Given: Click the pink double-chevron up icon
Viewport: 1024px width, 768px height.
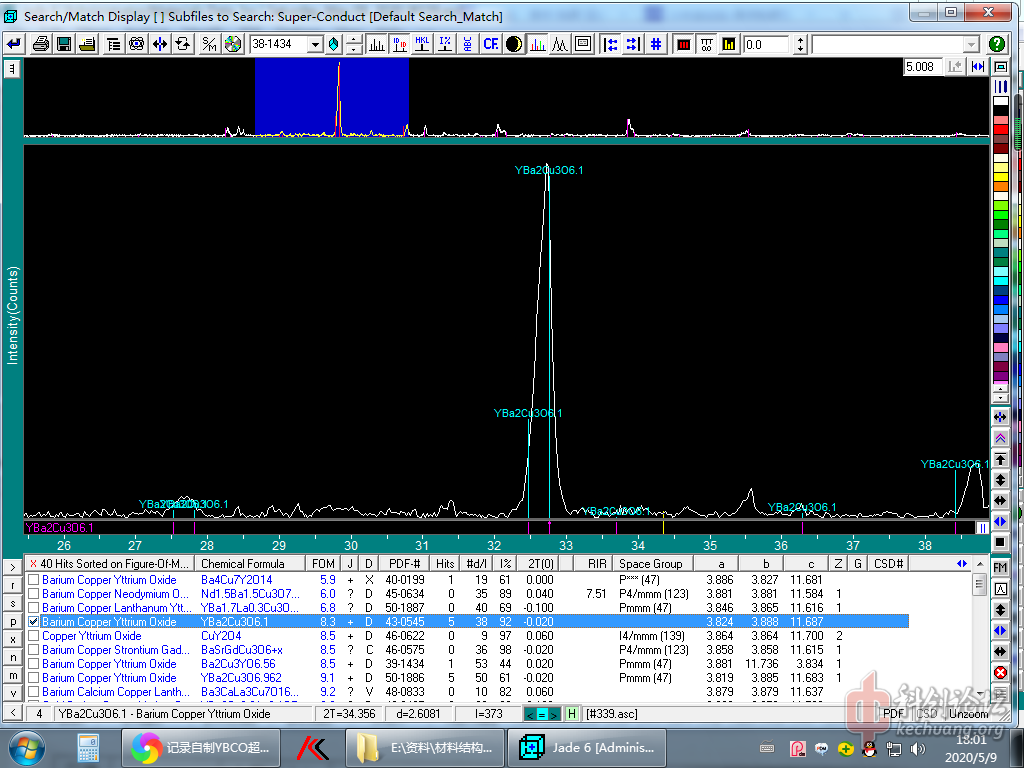Looking at the screenshot, I should (x=1000, y=438).
